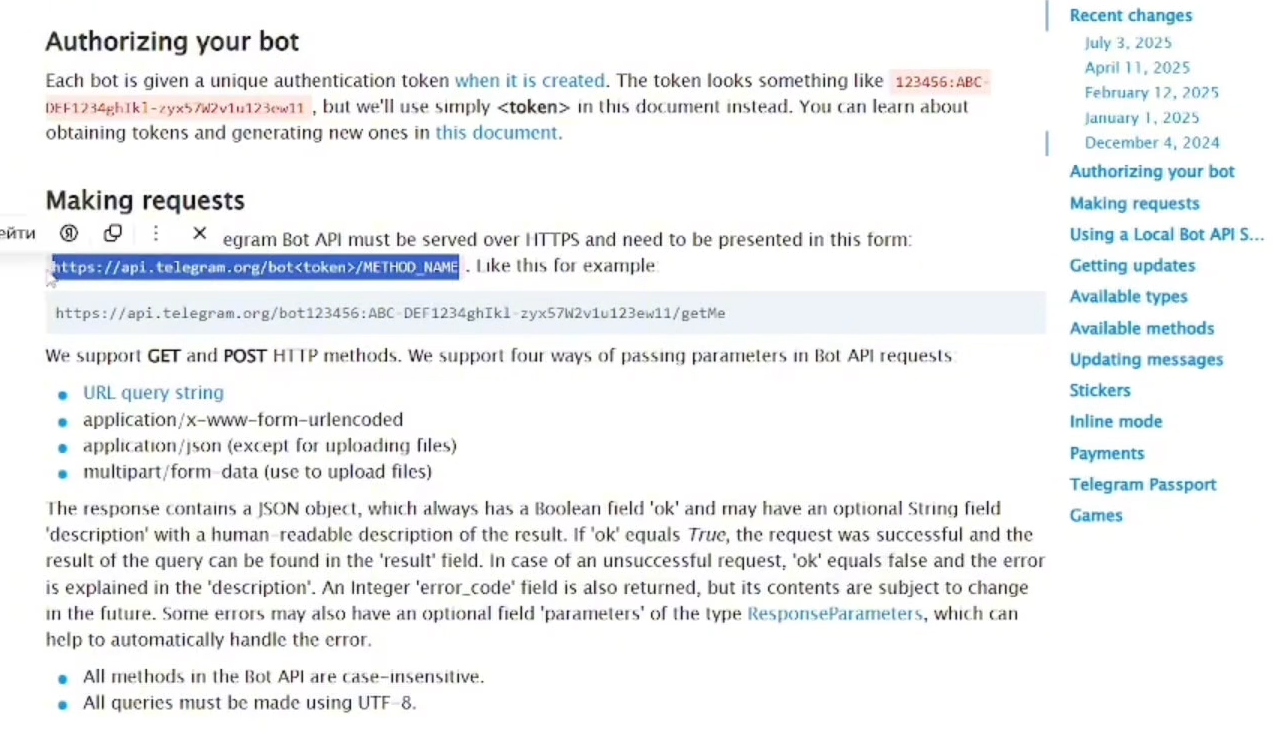Click the getMe example URL code block
Screen dimensions: 1273x745
390,313
